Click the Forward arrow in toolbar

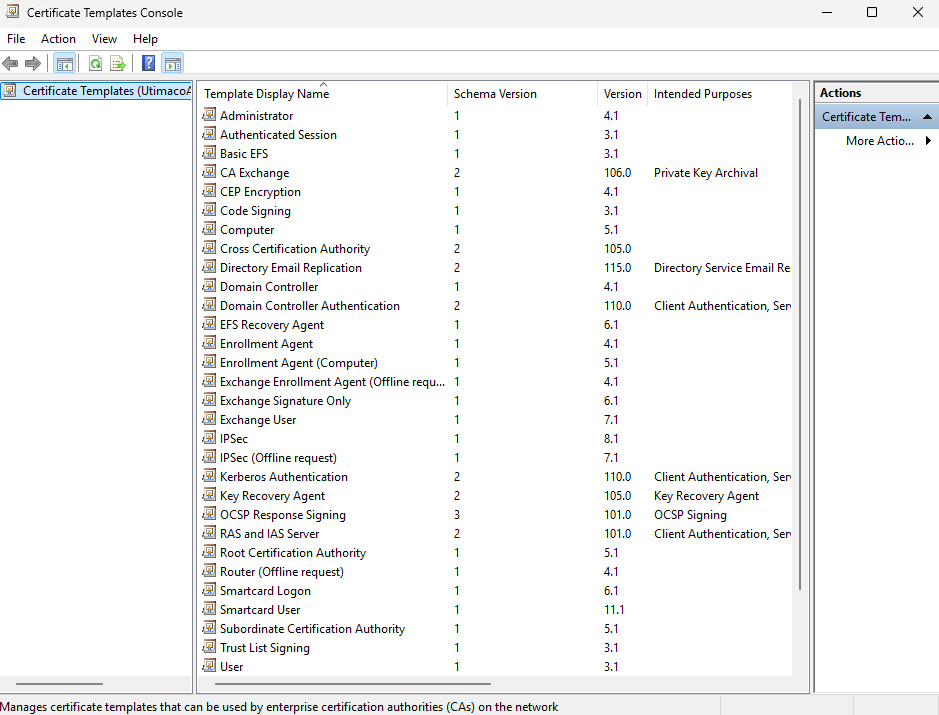tap(33, 64)
